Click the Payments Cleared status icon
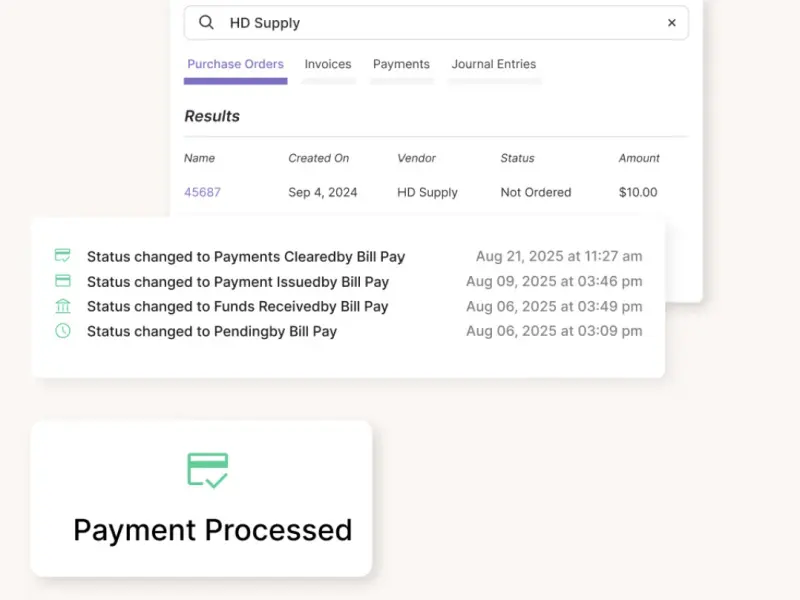 [62, 256]
